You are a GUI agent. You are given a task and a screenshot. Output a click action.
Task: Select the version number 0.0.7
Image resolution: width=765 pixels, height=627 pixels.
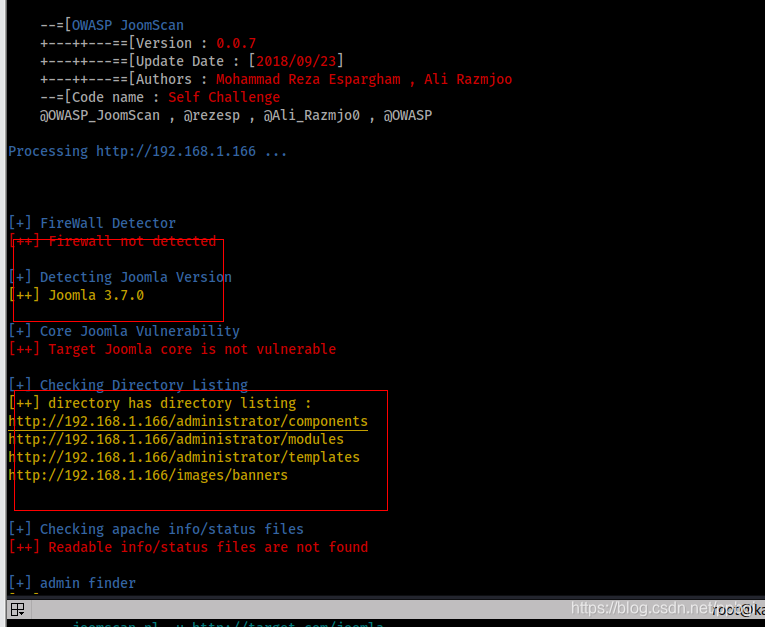(236, 43)
